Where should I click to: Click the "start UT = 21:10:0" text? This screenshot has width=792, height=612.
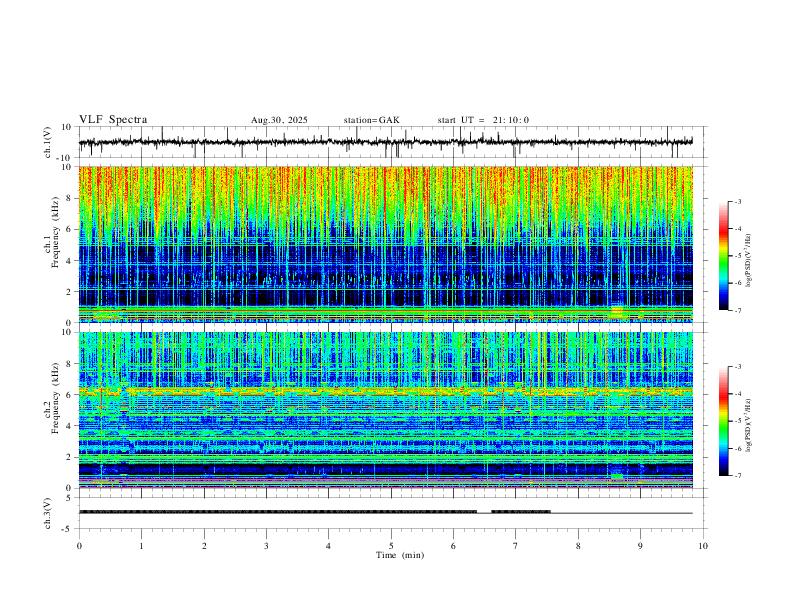tap(483, 120)
